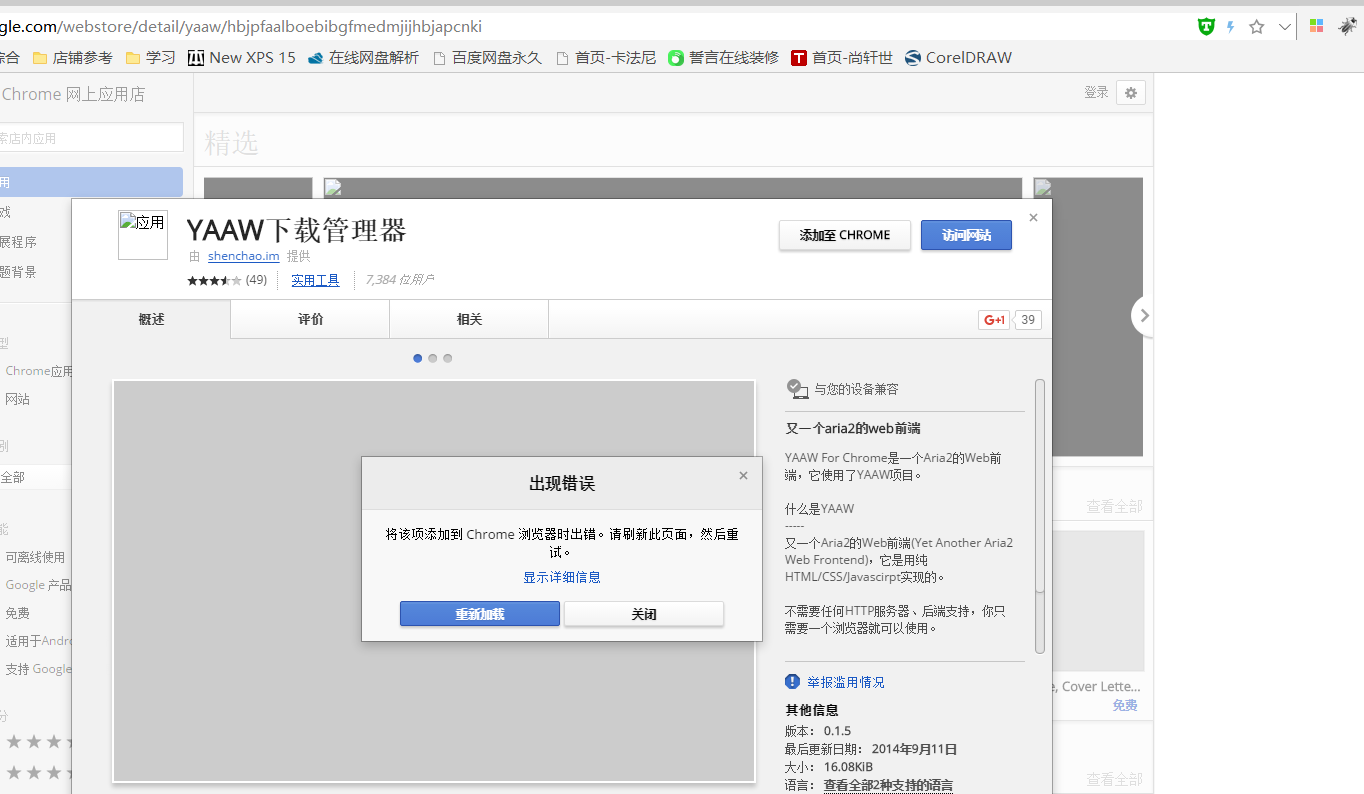Click the YAAW app icon image

point(143,235)
